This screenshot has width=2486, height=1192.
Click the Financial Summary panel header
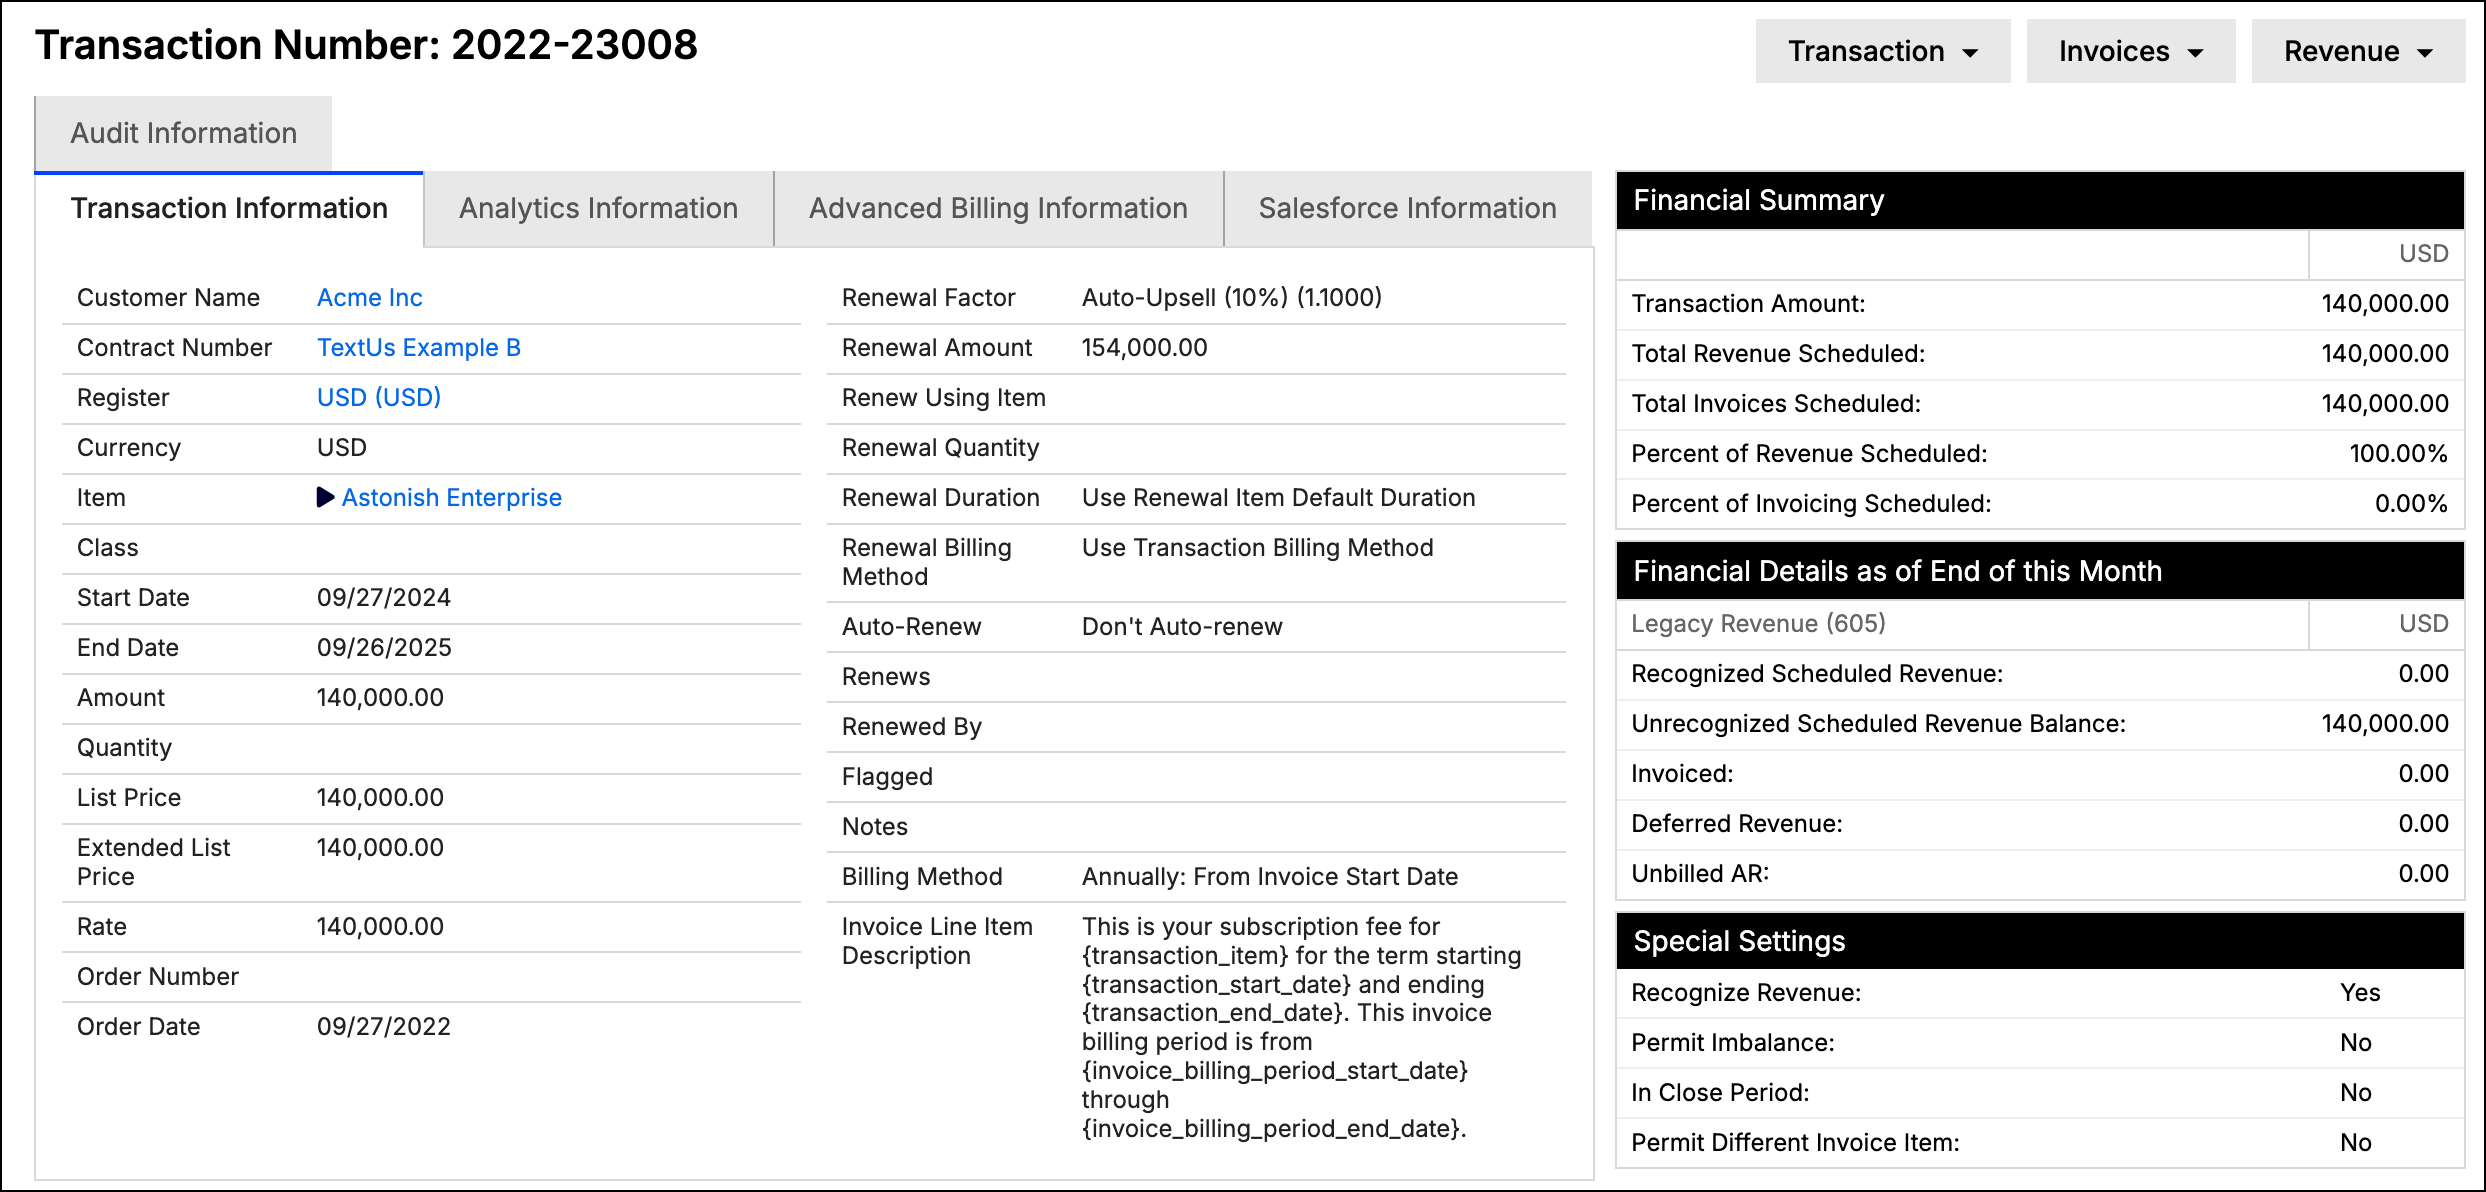pos(2040,200)
